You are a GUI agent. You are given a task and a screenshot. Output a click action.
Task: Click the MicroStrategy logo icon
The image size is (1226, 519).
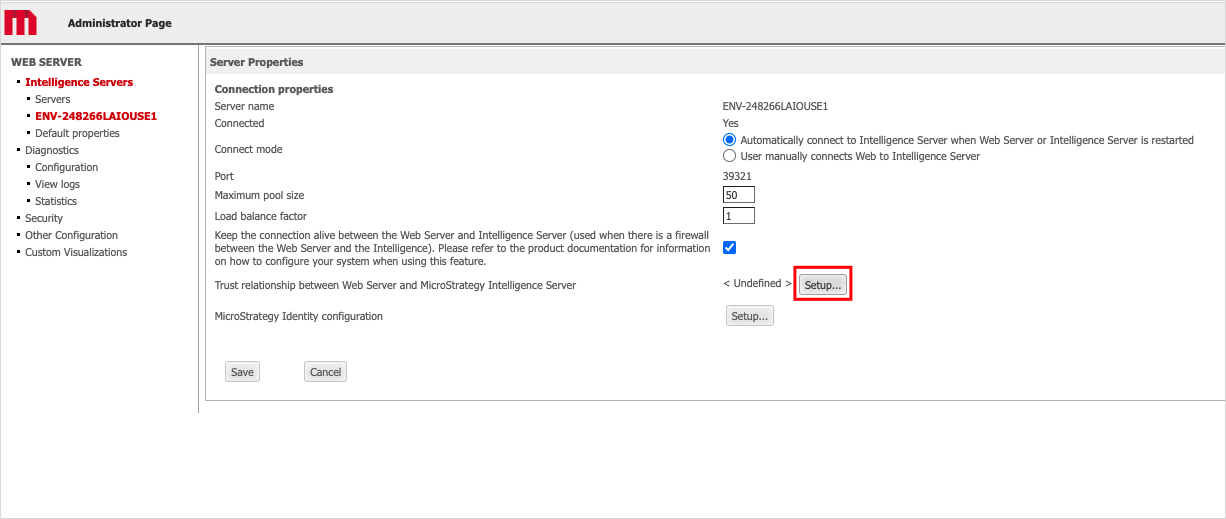21,22
